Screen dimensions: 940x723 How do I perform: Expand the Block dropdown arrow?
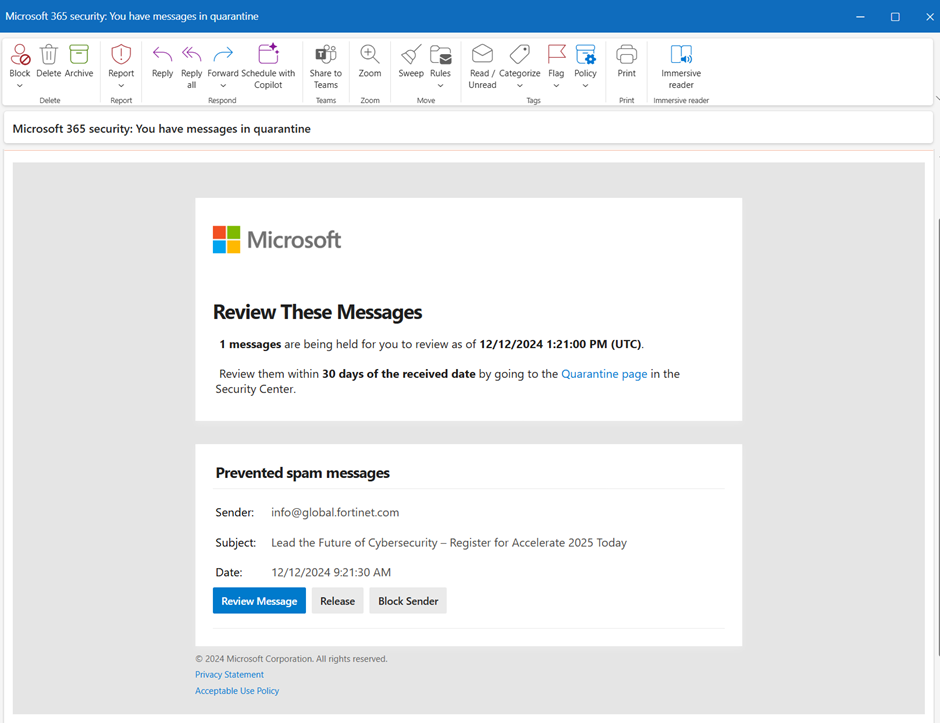[20, 86]
